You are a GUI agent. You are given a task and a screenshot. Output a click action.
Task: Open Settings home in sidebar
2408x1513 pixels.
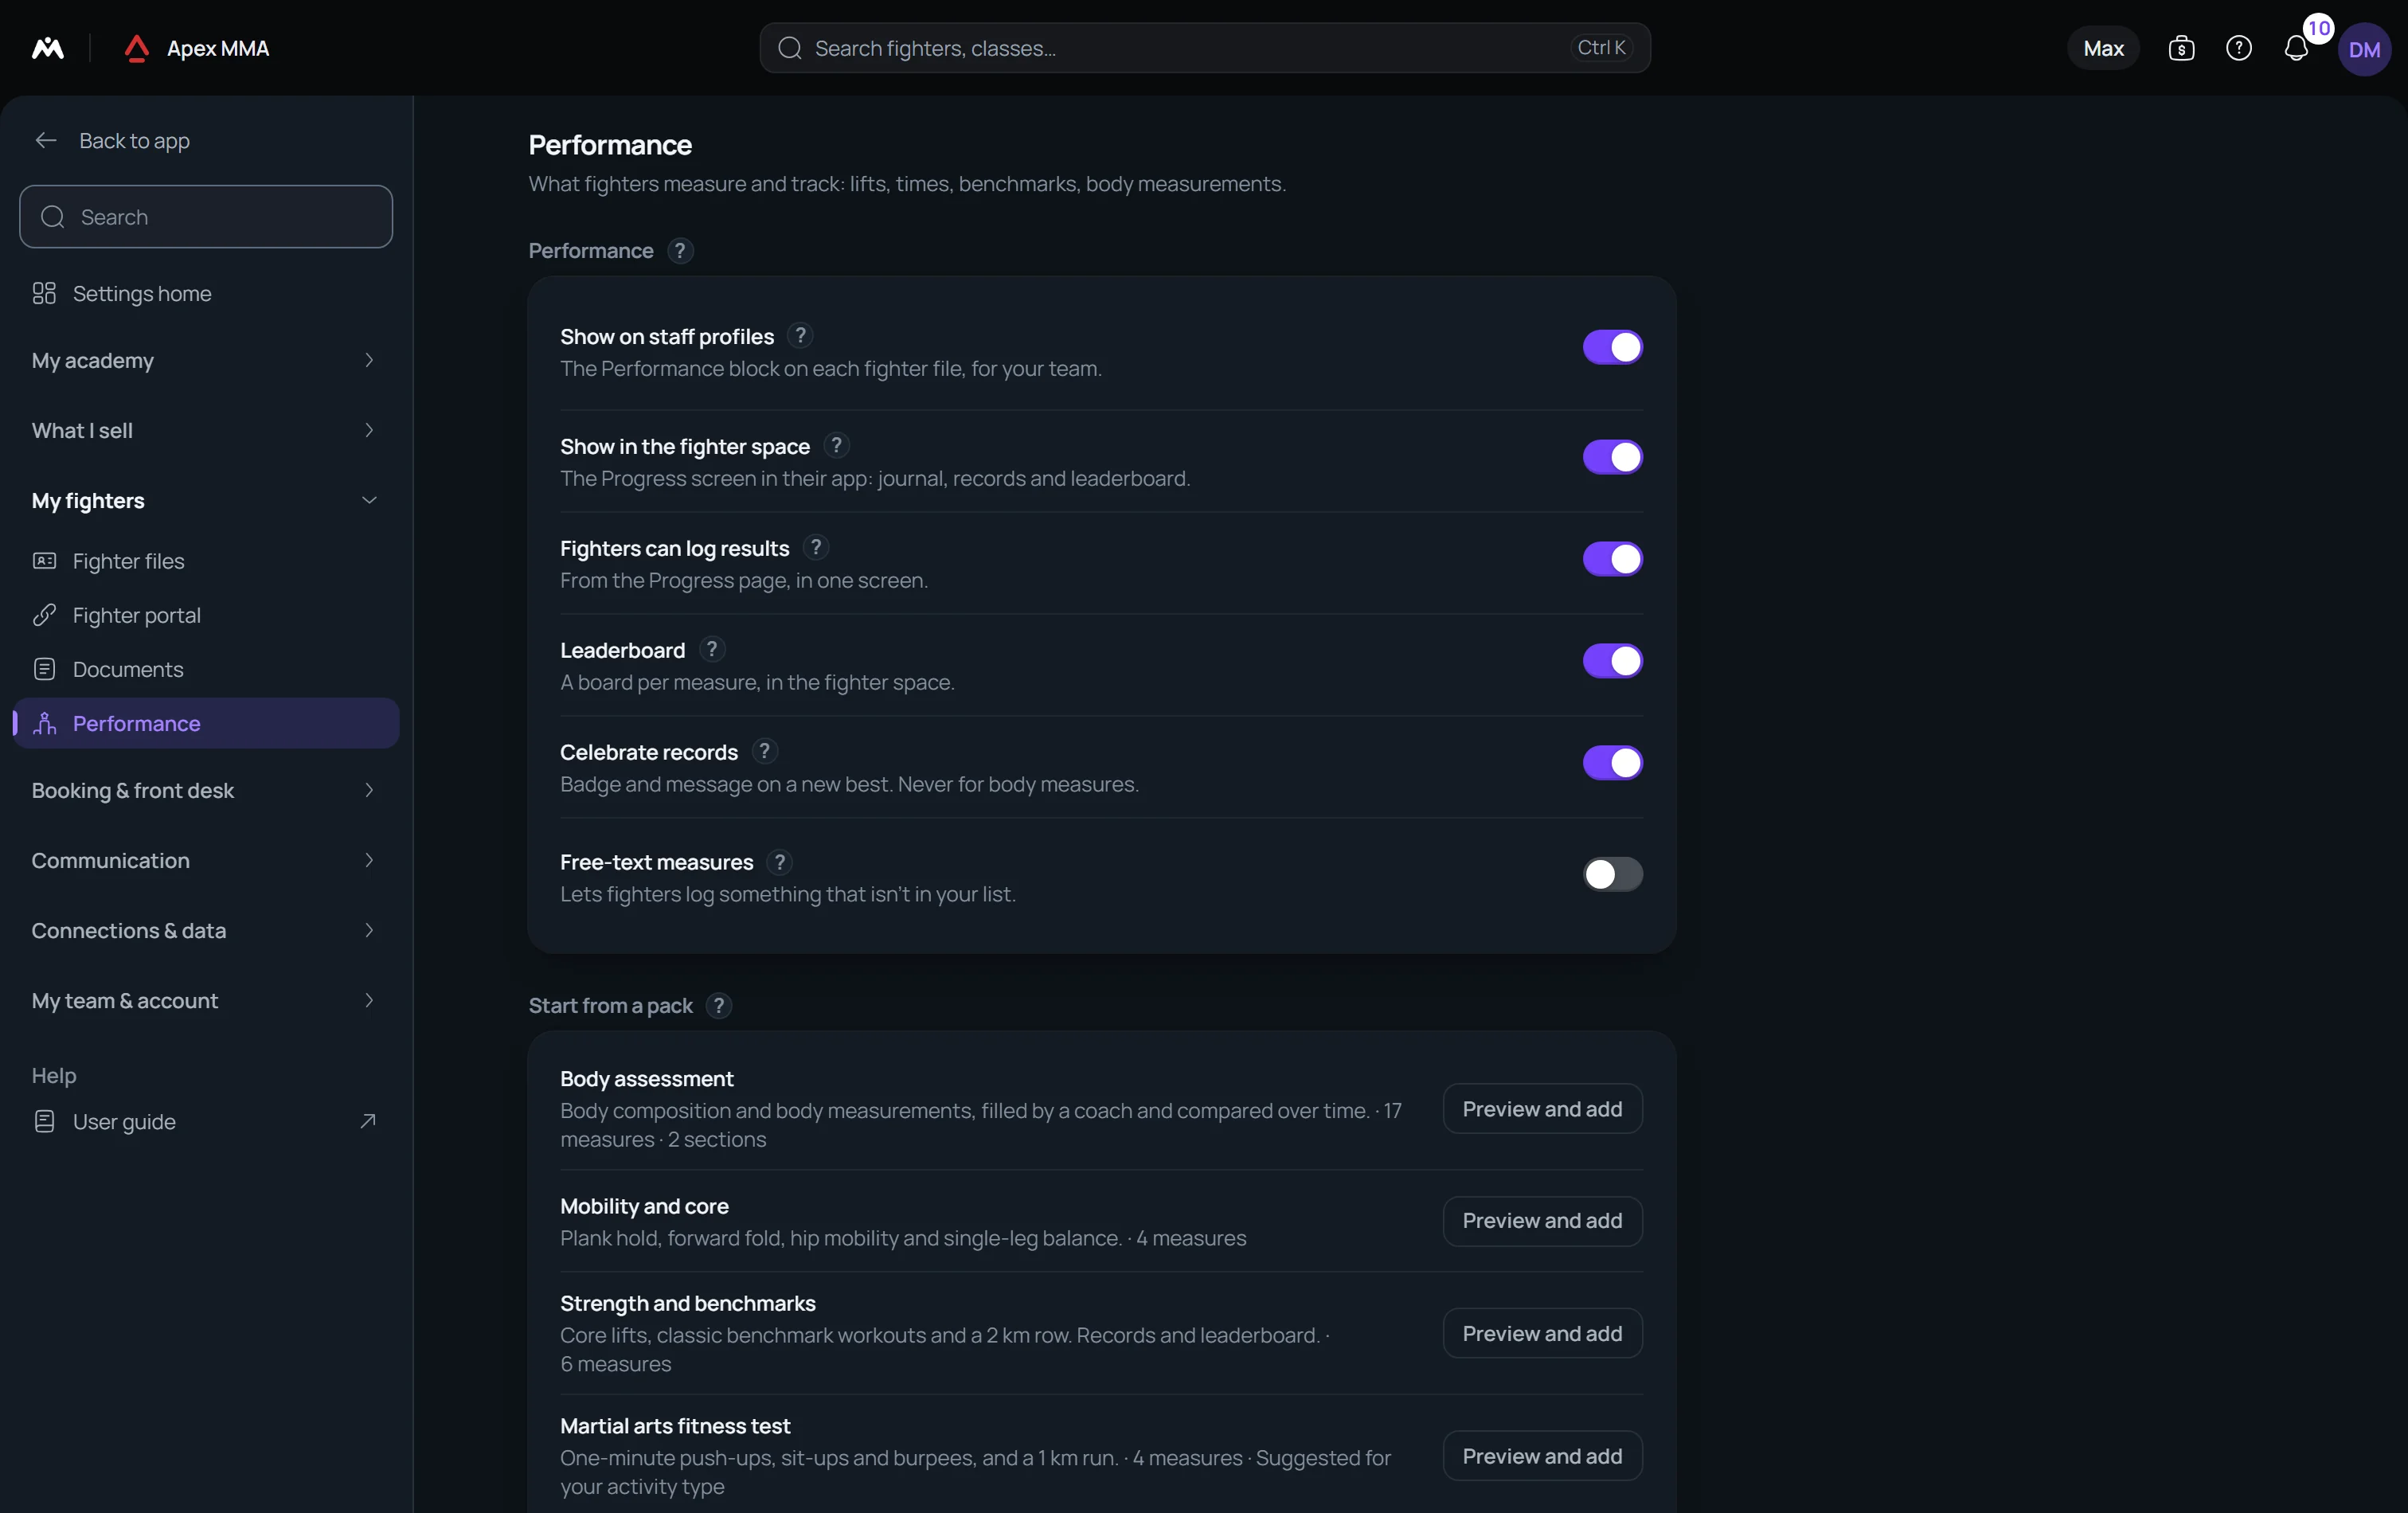point(205,293)
